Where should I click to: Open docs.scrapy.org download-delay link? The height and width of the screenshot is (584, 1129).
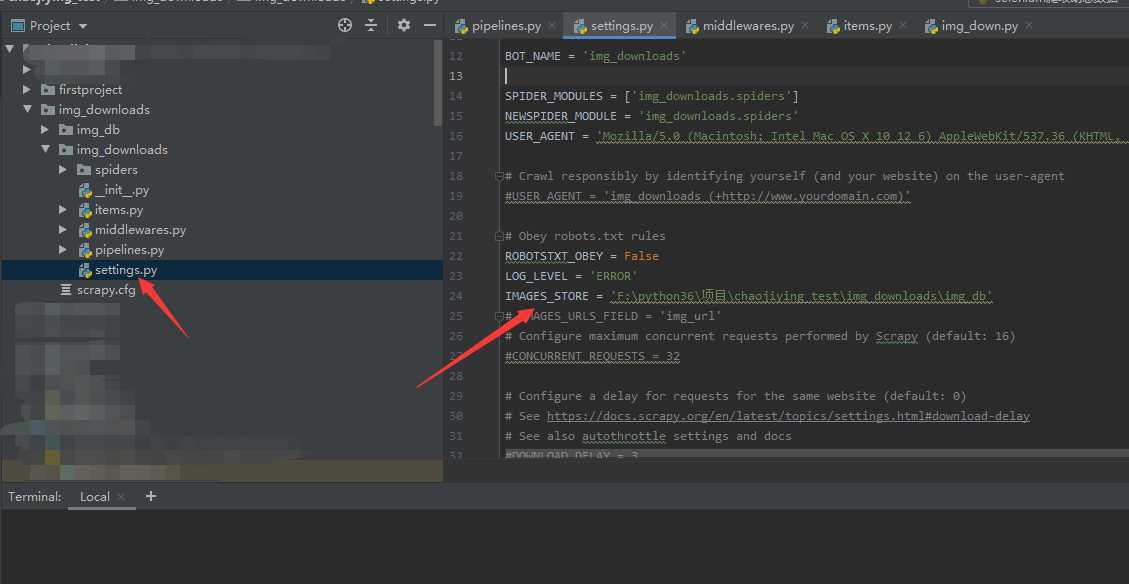click(788, 416)
